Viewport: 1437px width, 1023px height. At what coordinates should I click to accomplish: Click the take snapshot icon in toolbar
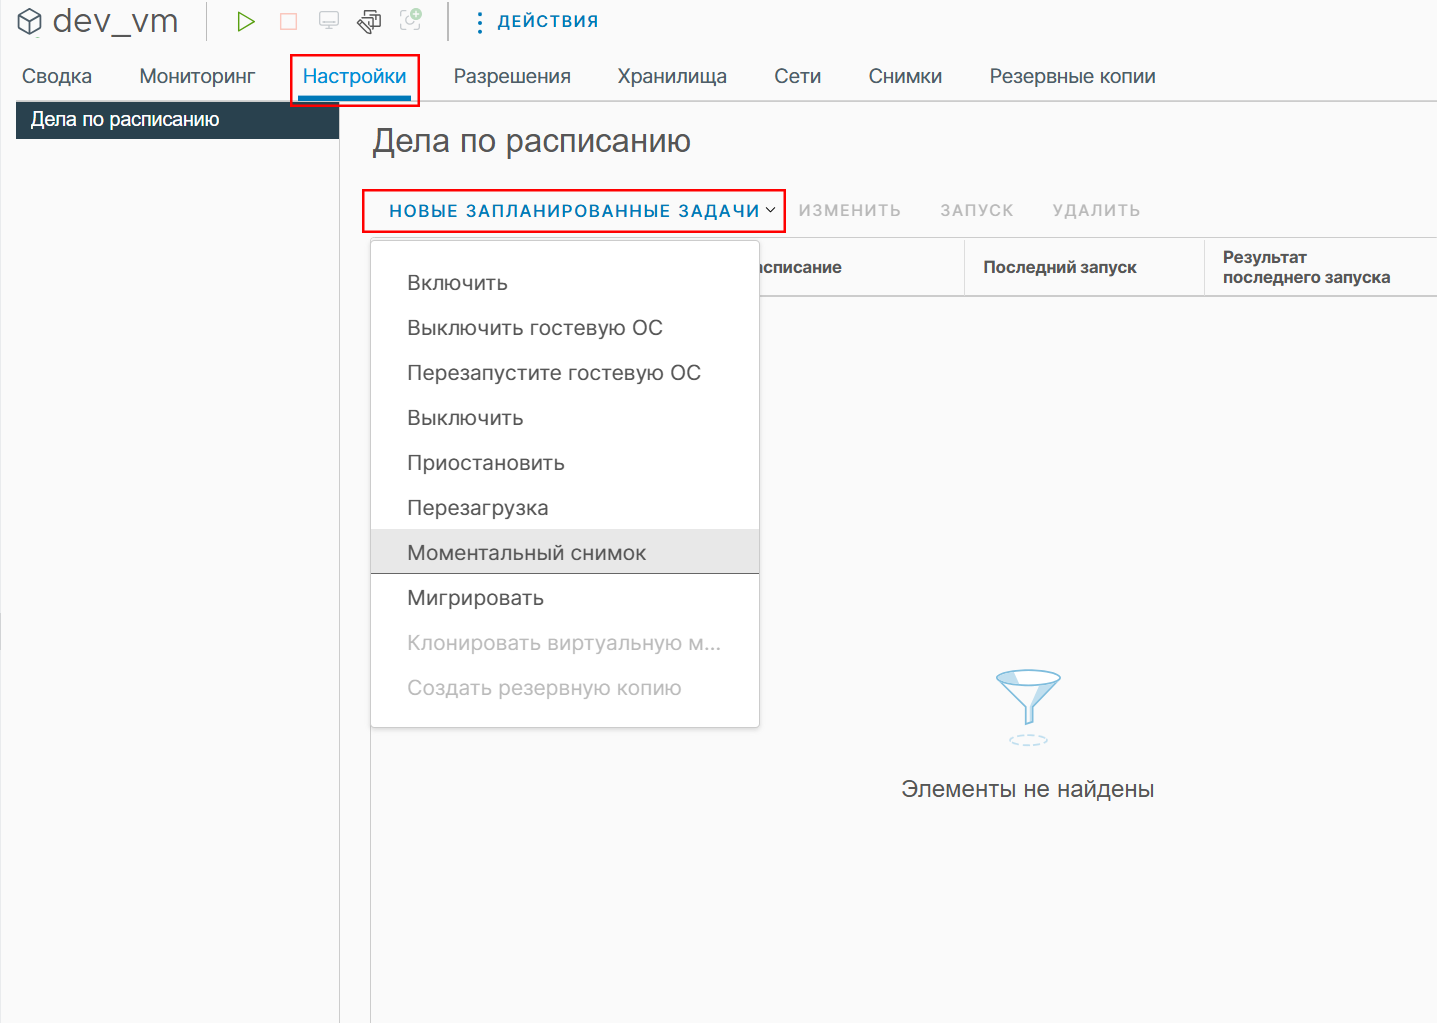411,19
